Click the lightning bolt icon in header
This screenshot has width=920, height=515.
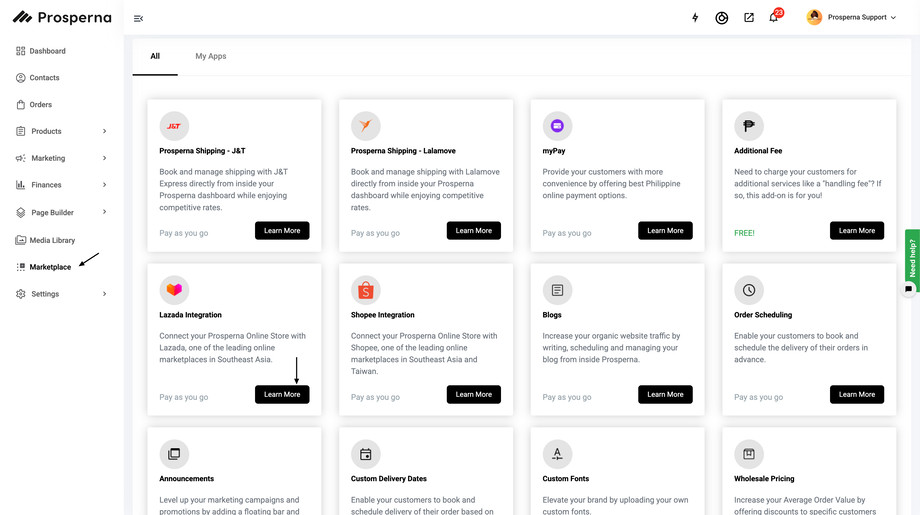tap(695, 18)
